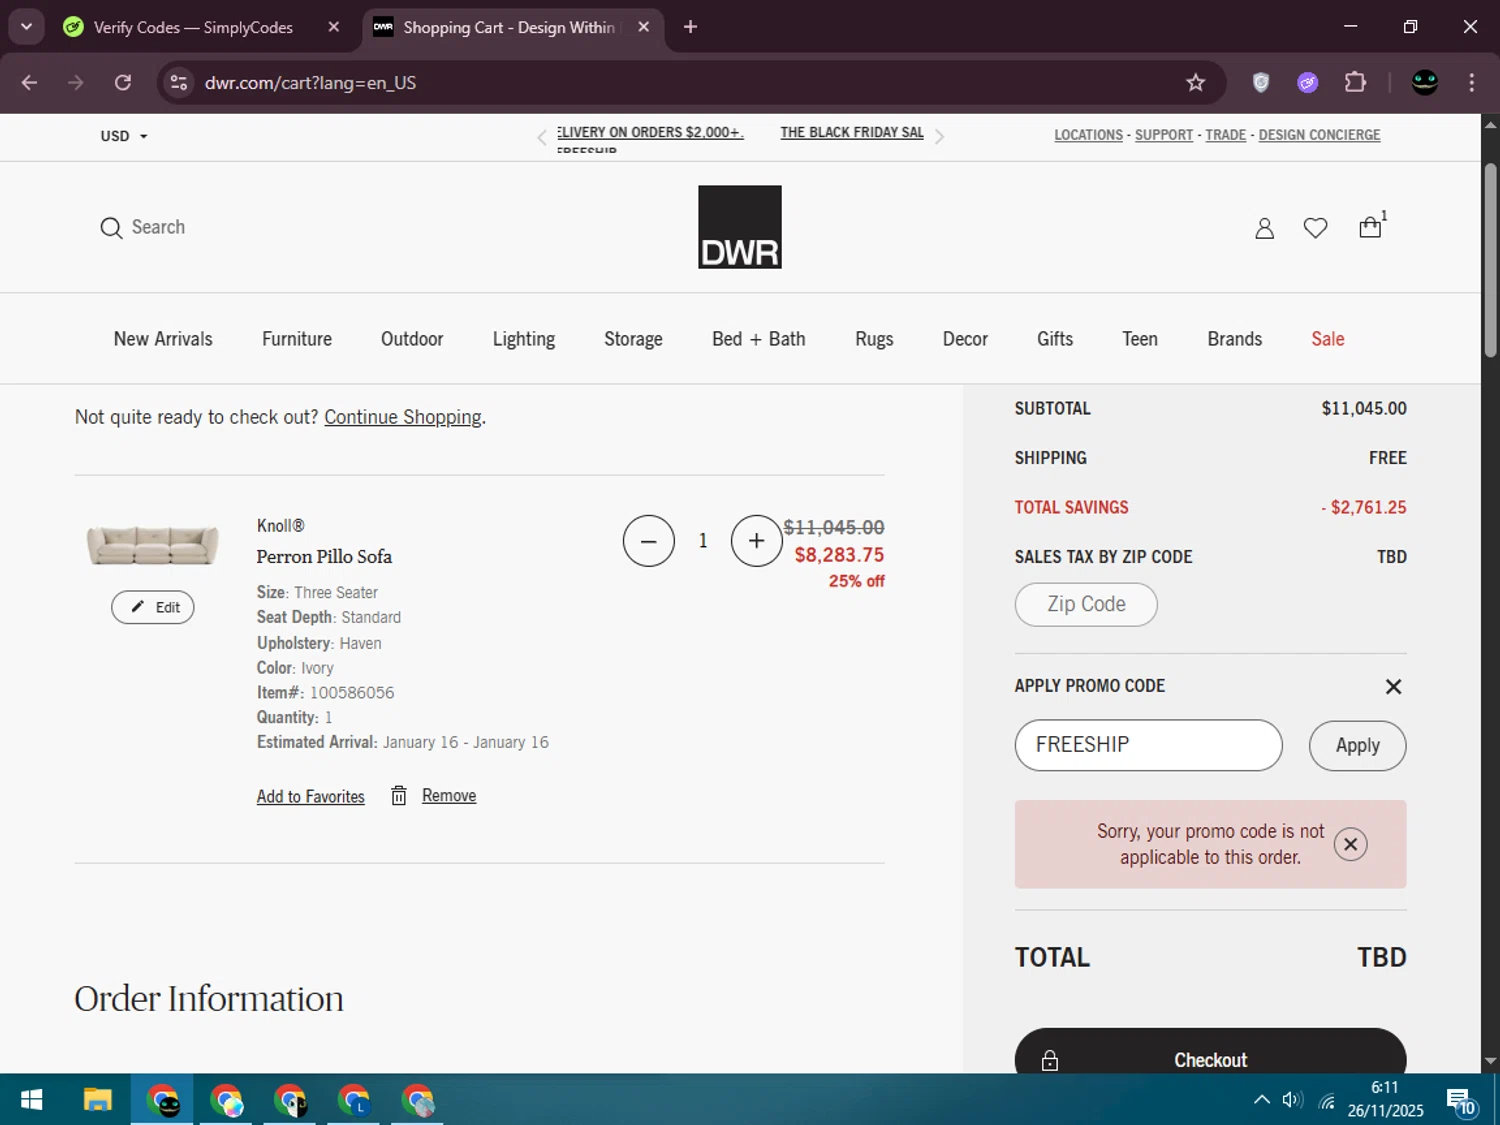The width and height of the screenshot is (1500, 1125).
Task: Click the purple extension icon in toolbar
Action: pyautogui.click(x=1308, y=83)
